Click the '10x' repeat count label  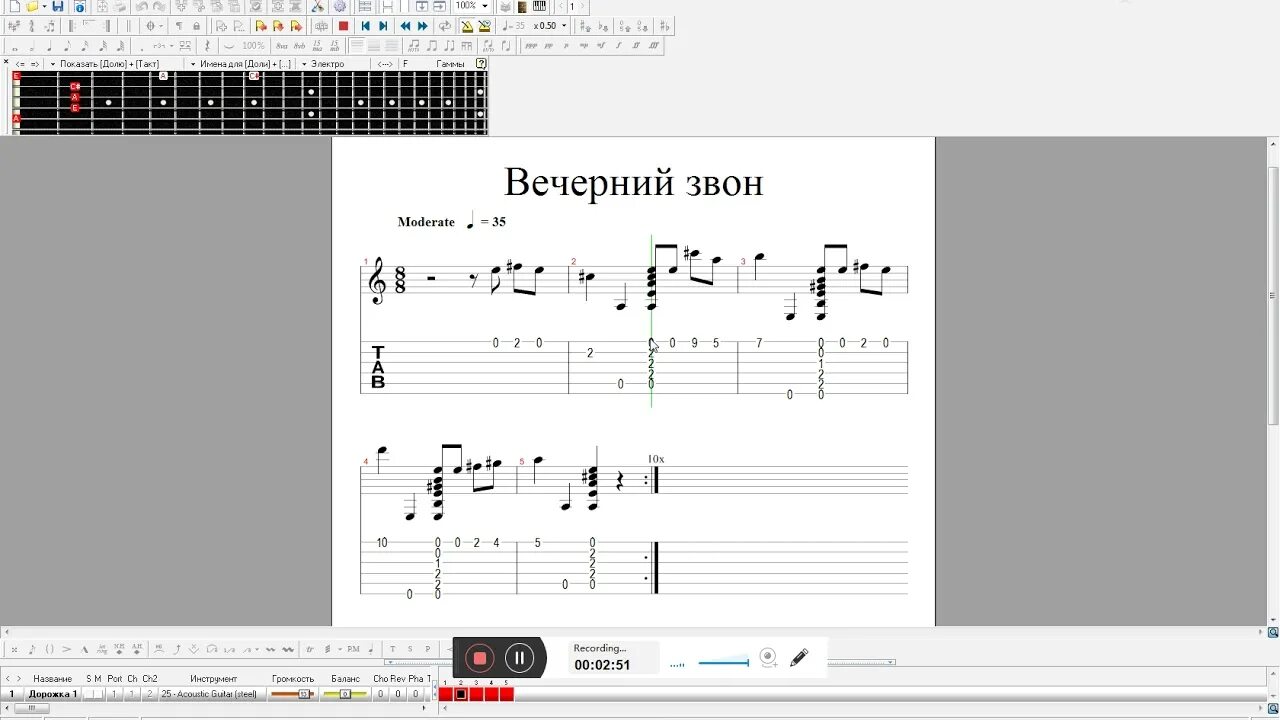pos(656,459)
